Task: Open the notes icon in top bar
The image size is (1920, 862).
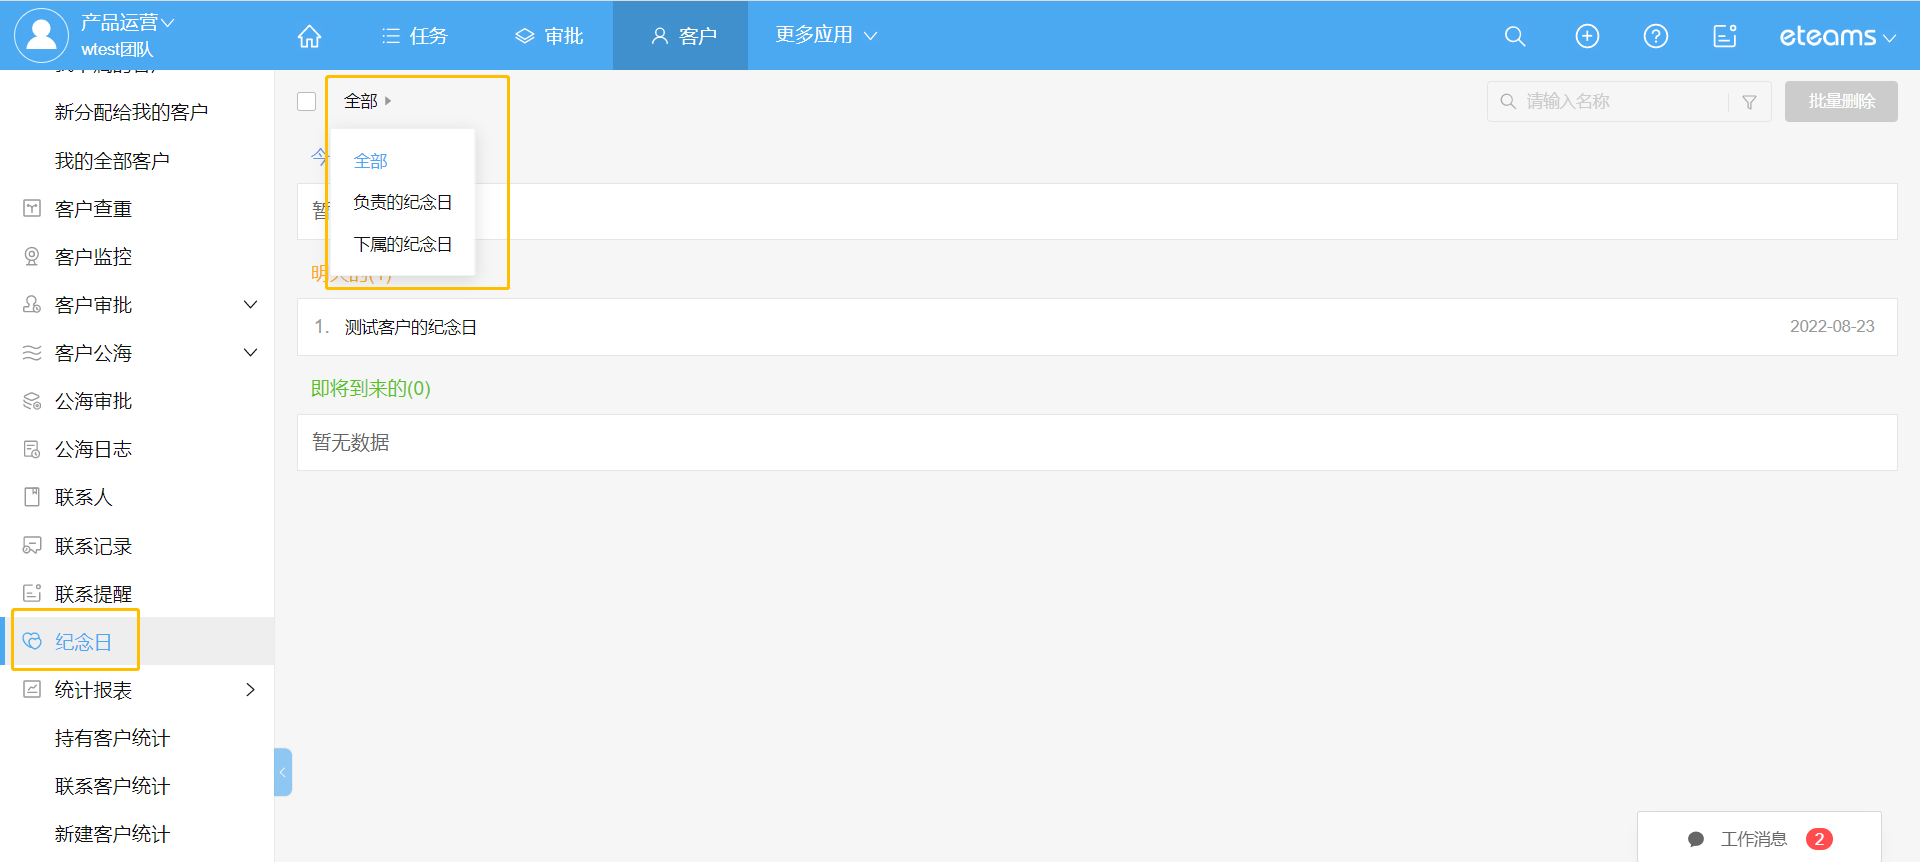Action: [x=1724, y=36]
